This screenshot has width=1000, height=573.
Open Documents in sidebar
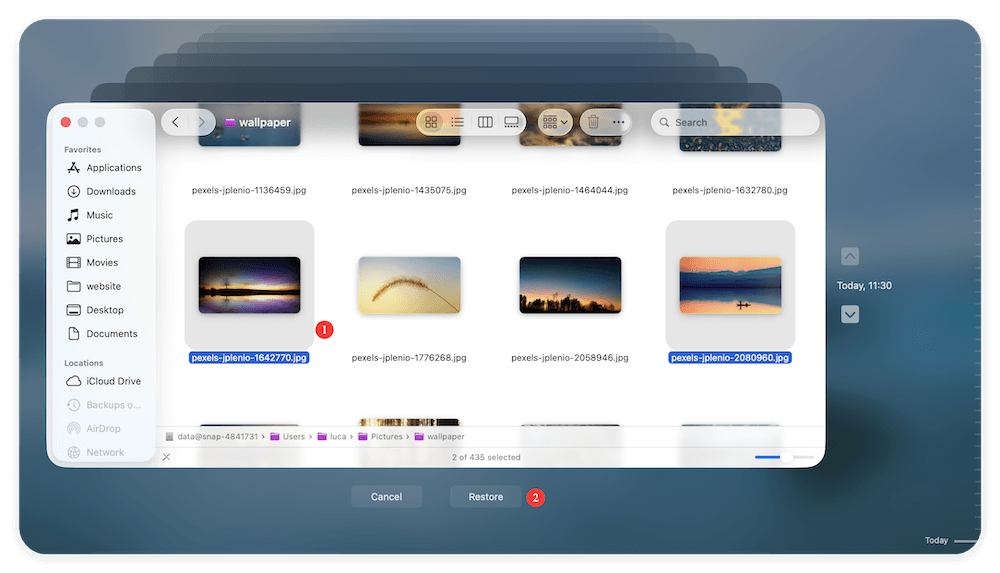click(x=103, y=334)
